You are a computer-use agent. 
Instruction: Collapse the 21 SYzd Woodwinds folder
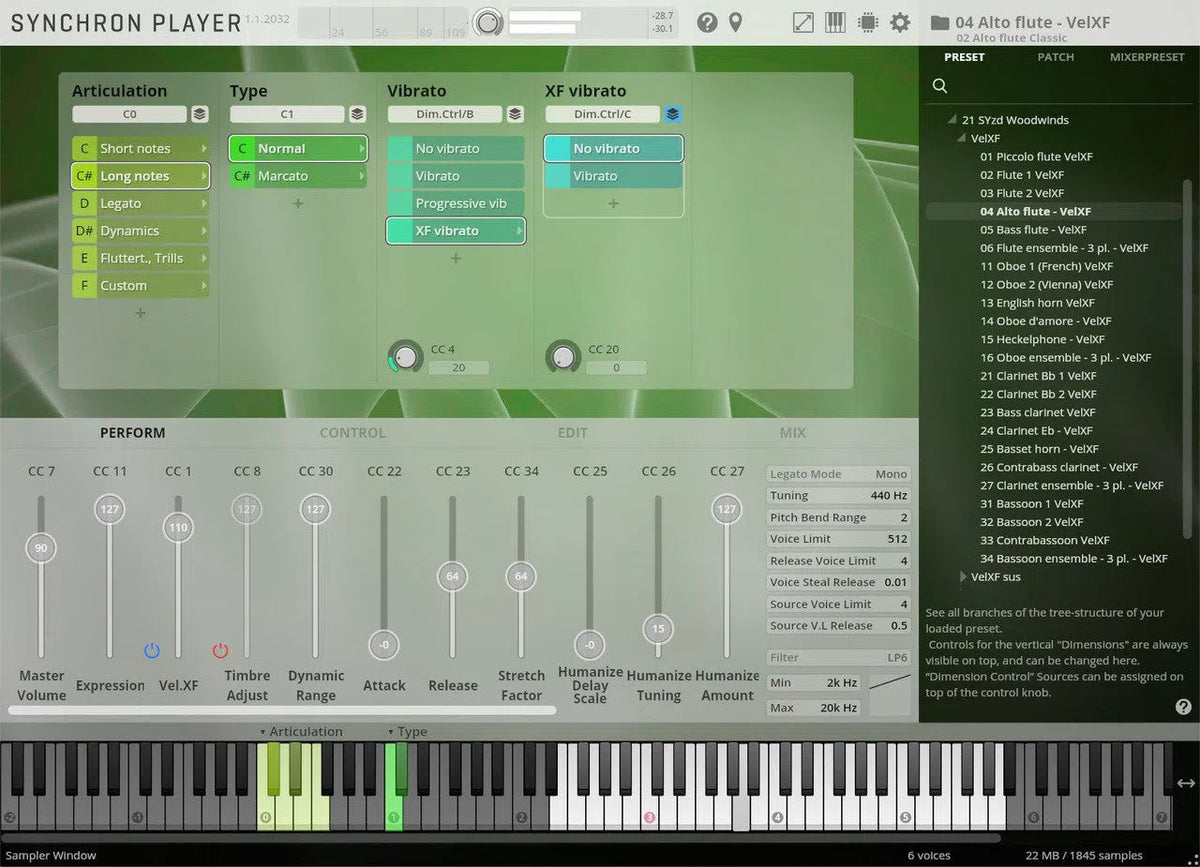tap(954, 120)
